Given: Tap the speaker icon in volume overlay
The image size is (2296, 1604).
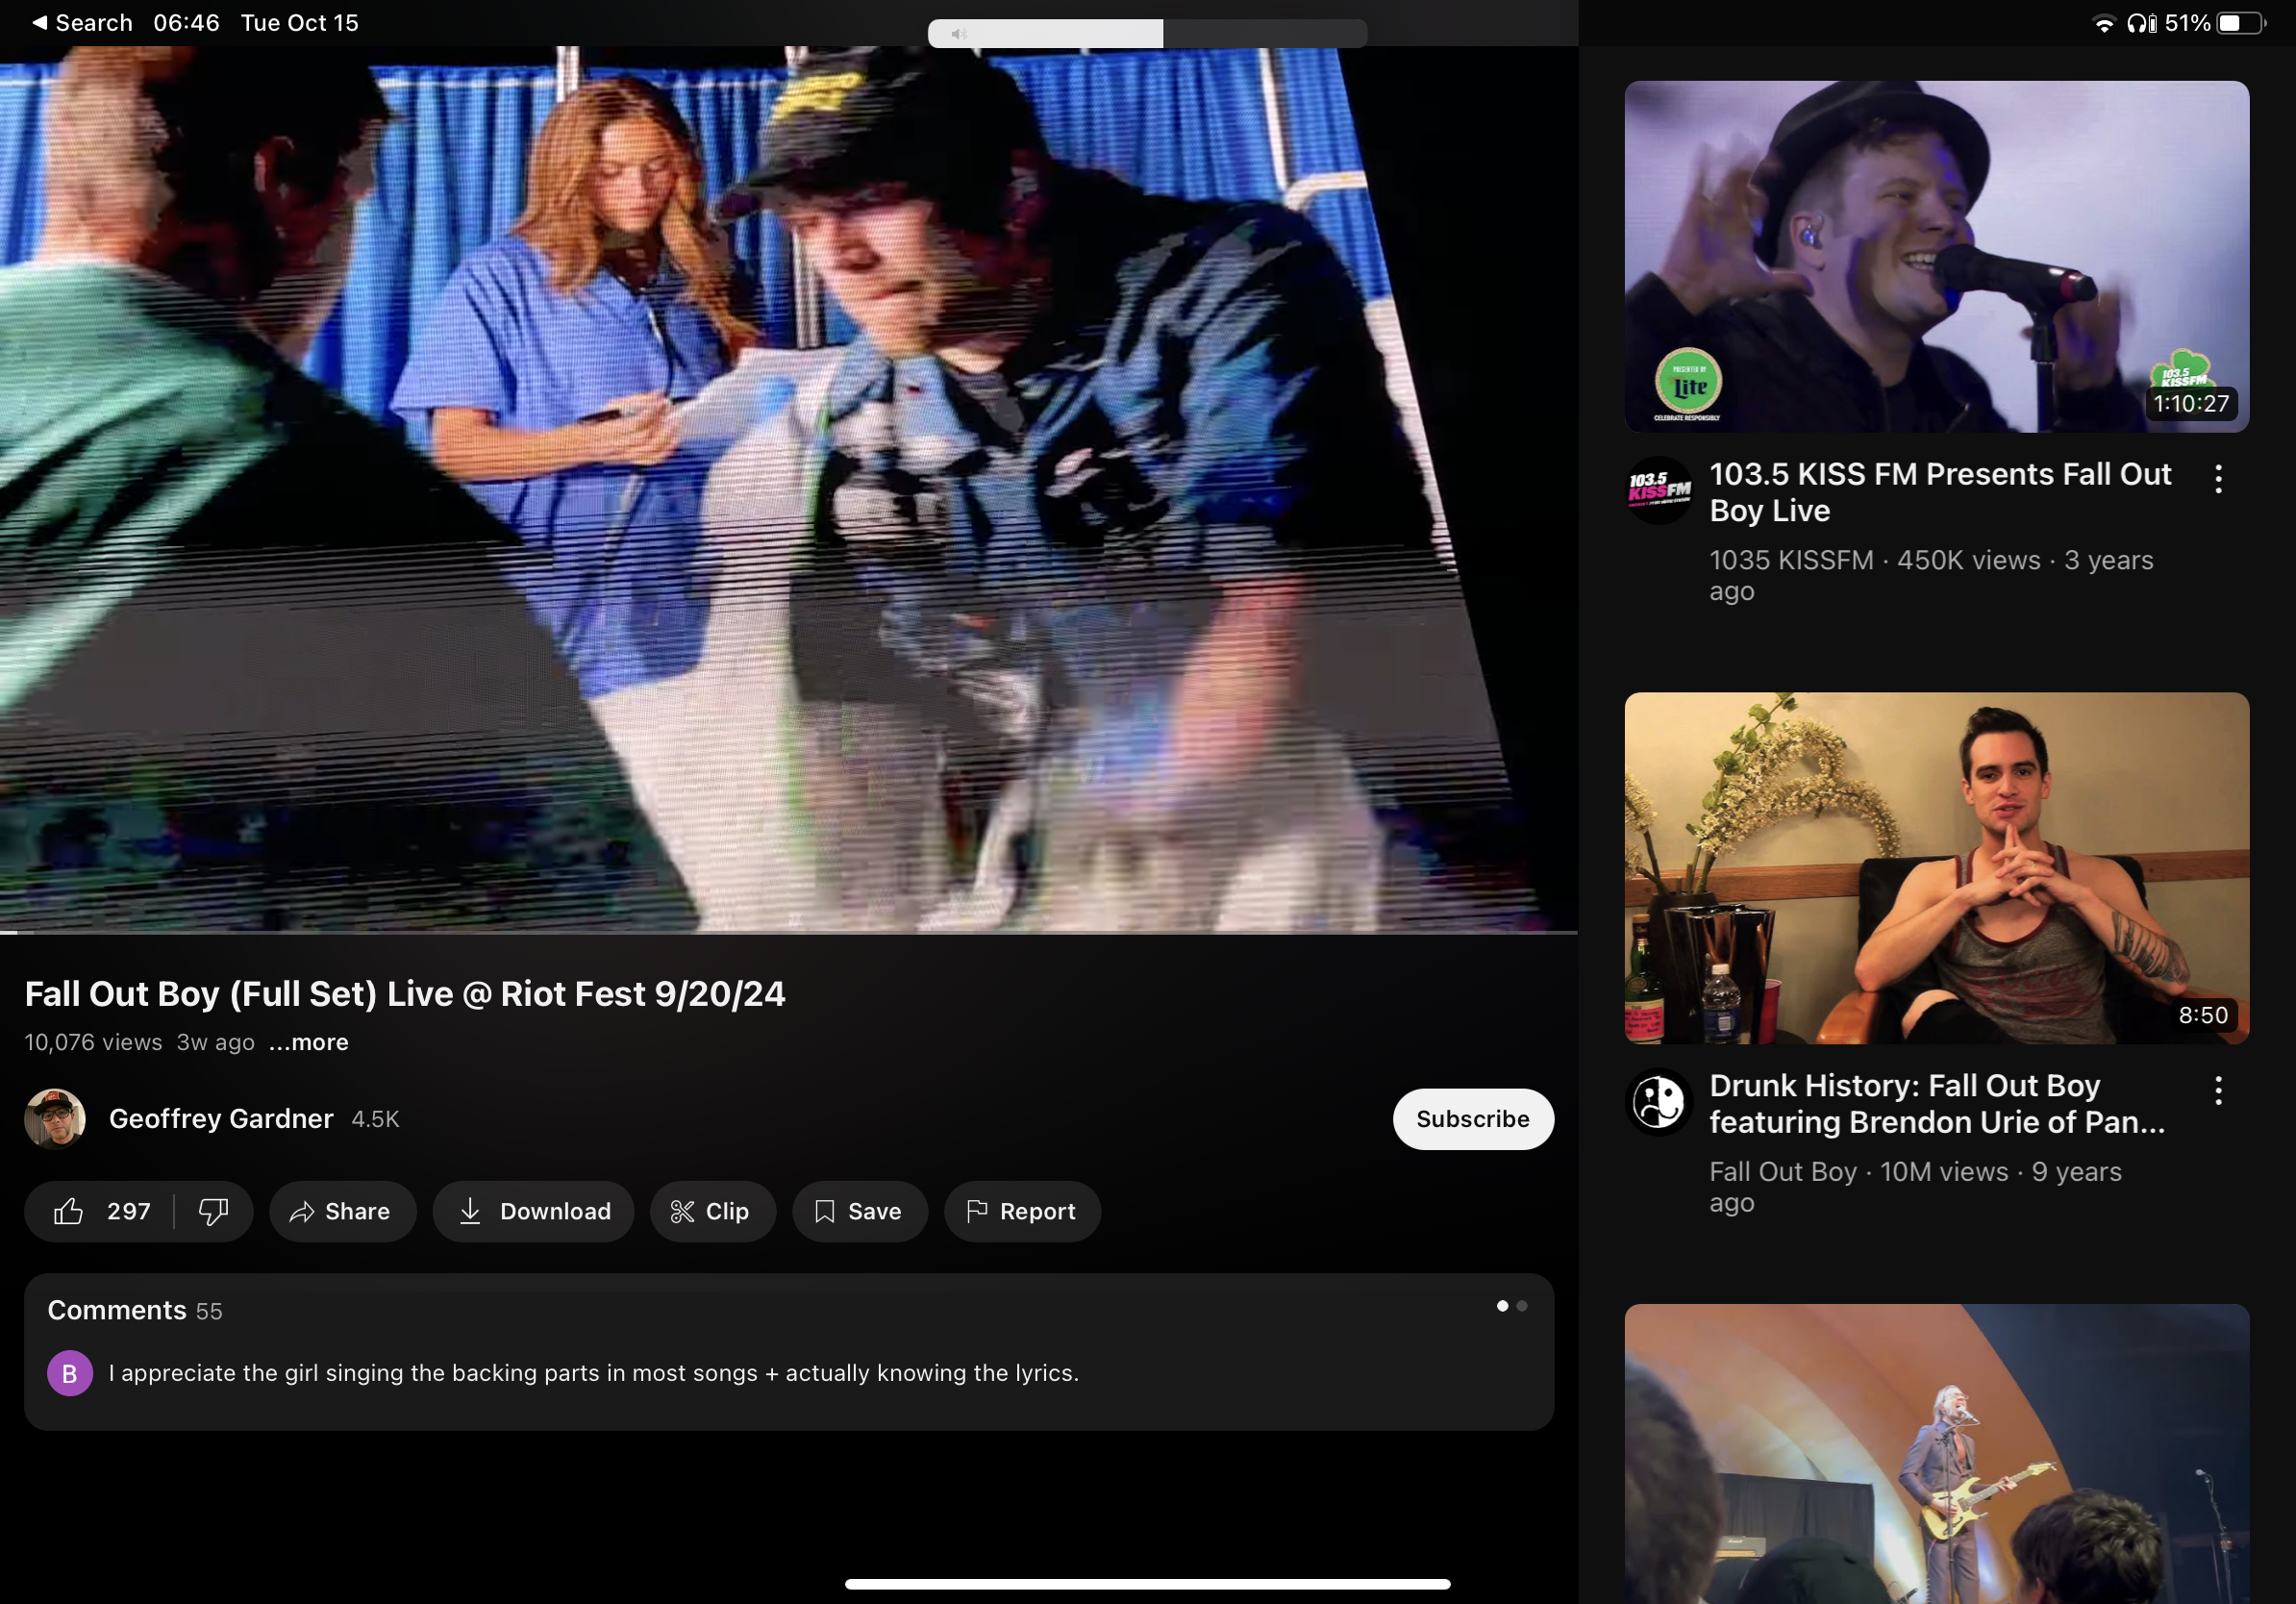Looking at the screenshot, I should [958, 34].
